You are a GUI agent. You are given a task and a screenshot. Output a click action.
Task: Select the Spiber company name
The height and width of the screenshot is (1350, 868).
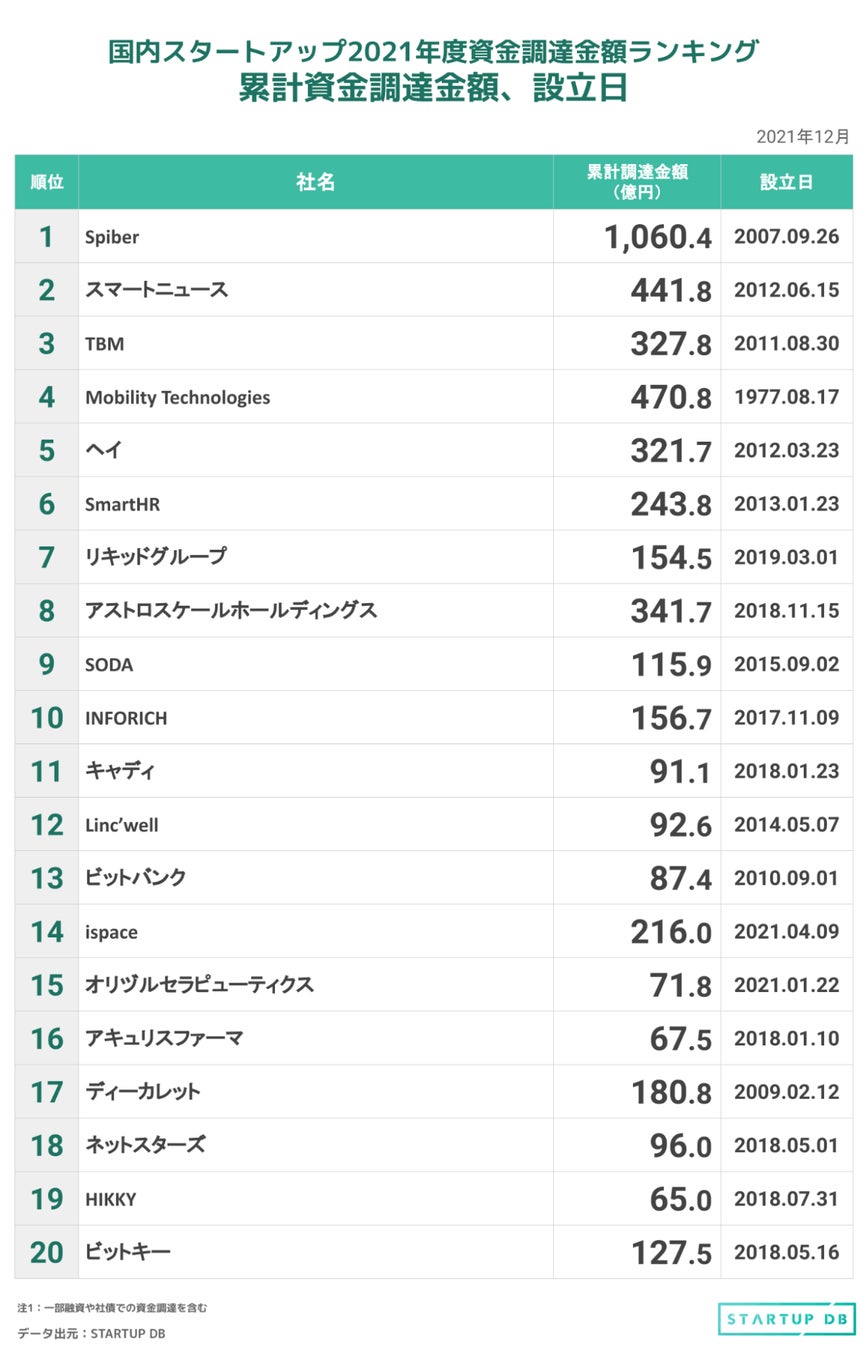point(112,237)
